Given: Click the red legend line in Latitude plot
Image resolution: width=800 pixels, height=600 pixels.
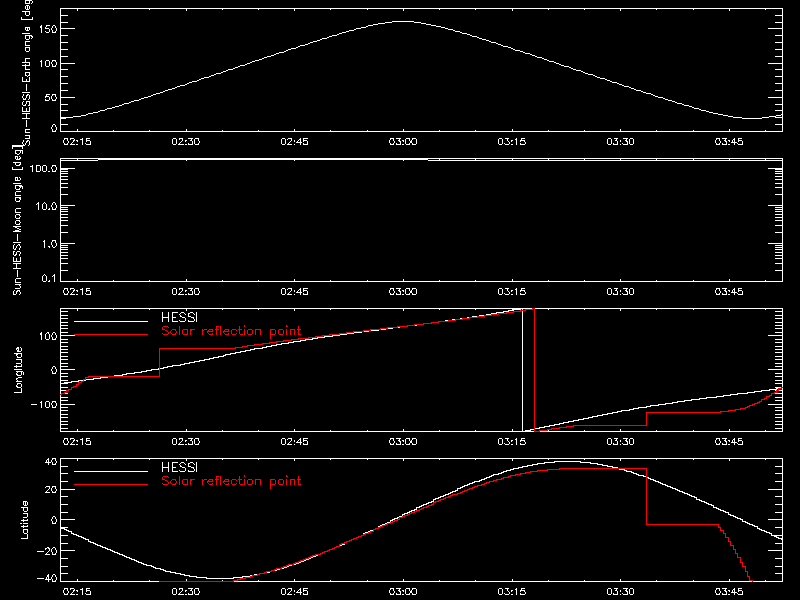Looking at the screenshot, I should pyautogui.click(x=111, y=485).
